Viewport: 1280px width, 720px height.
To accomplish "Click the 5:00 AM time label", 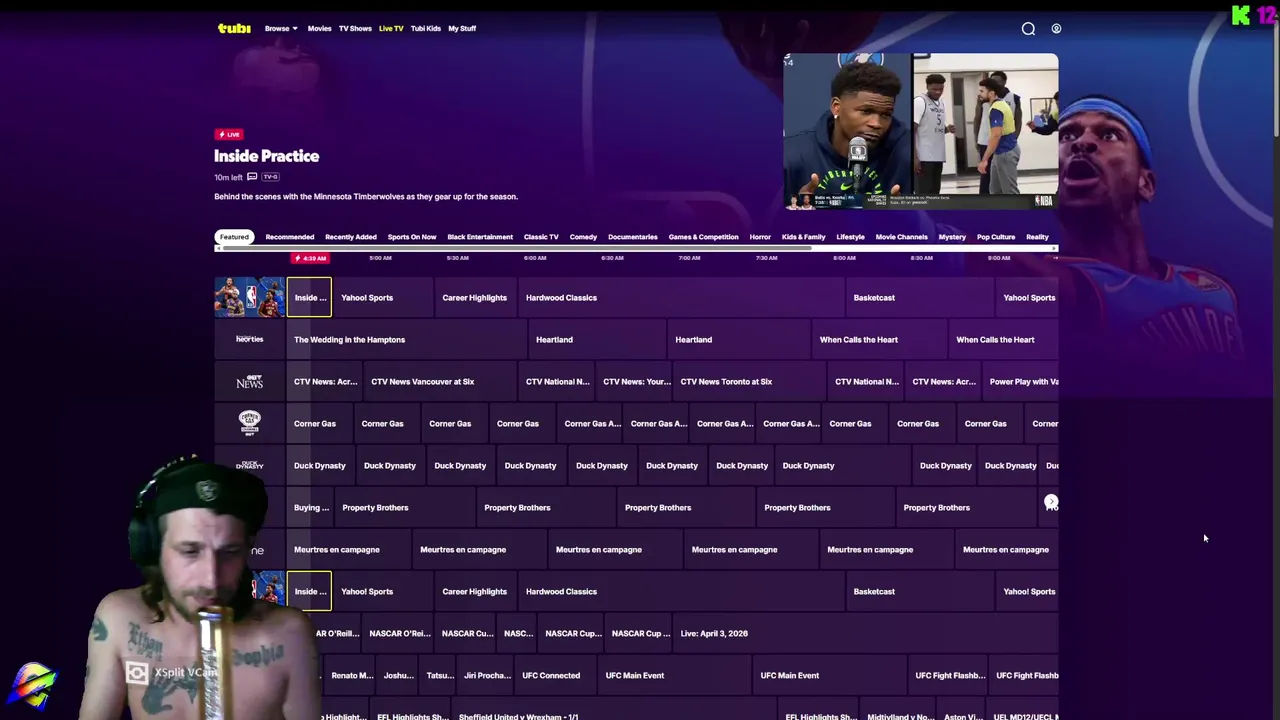I will tap(380, 258).
